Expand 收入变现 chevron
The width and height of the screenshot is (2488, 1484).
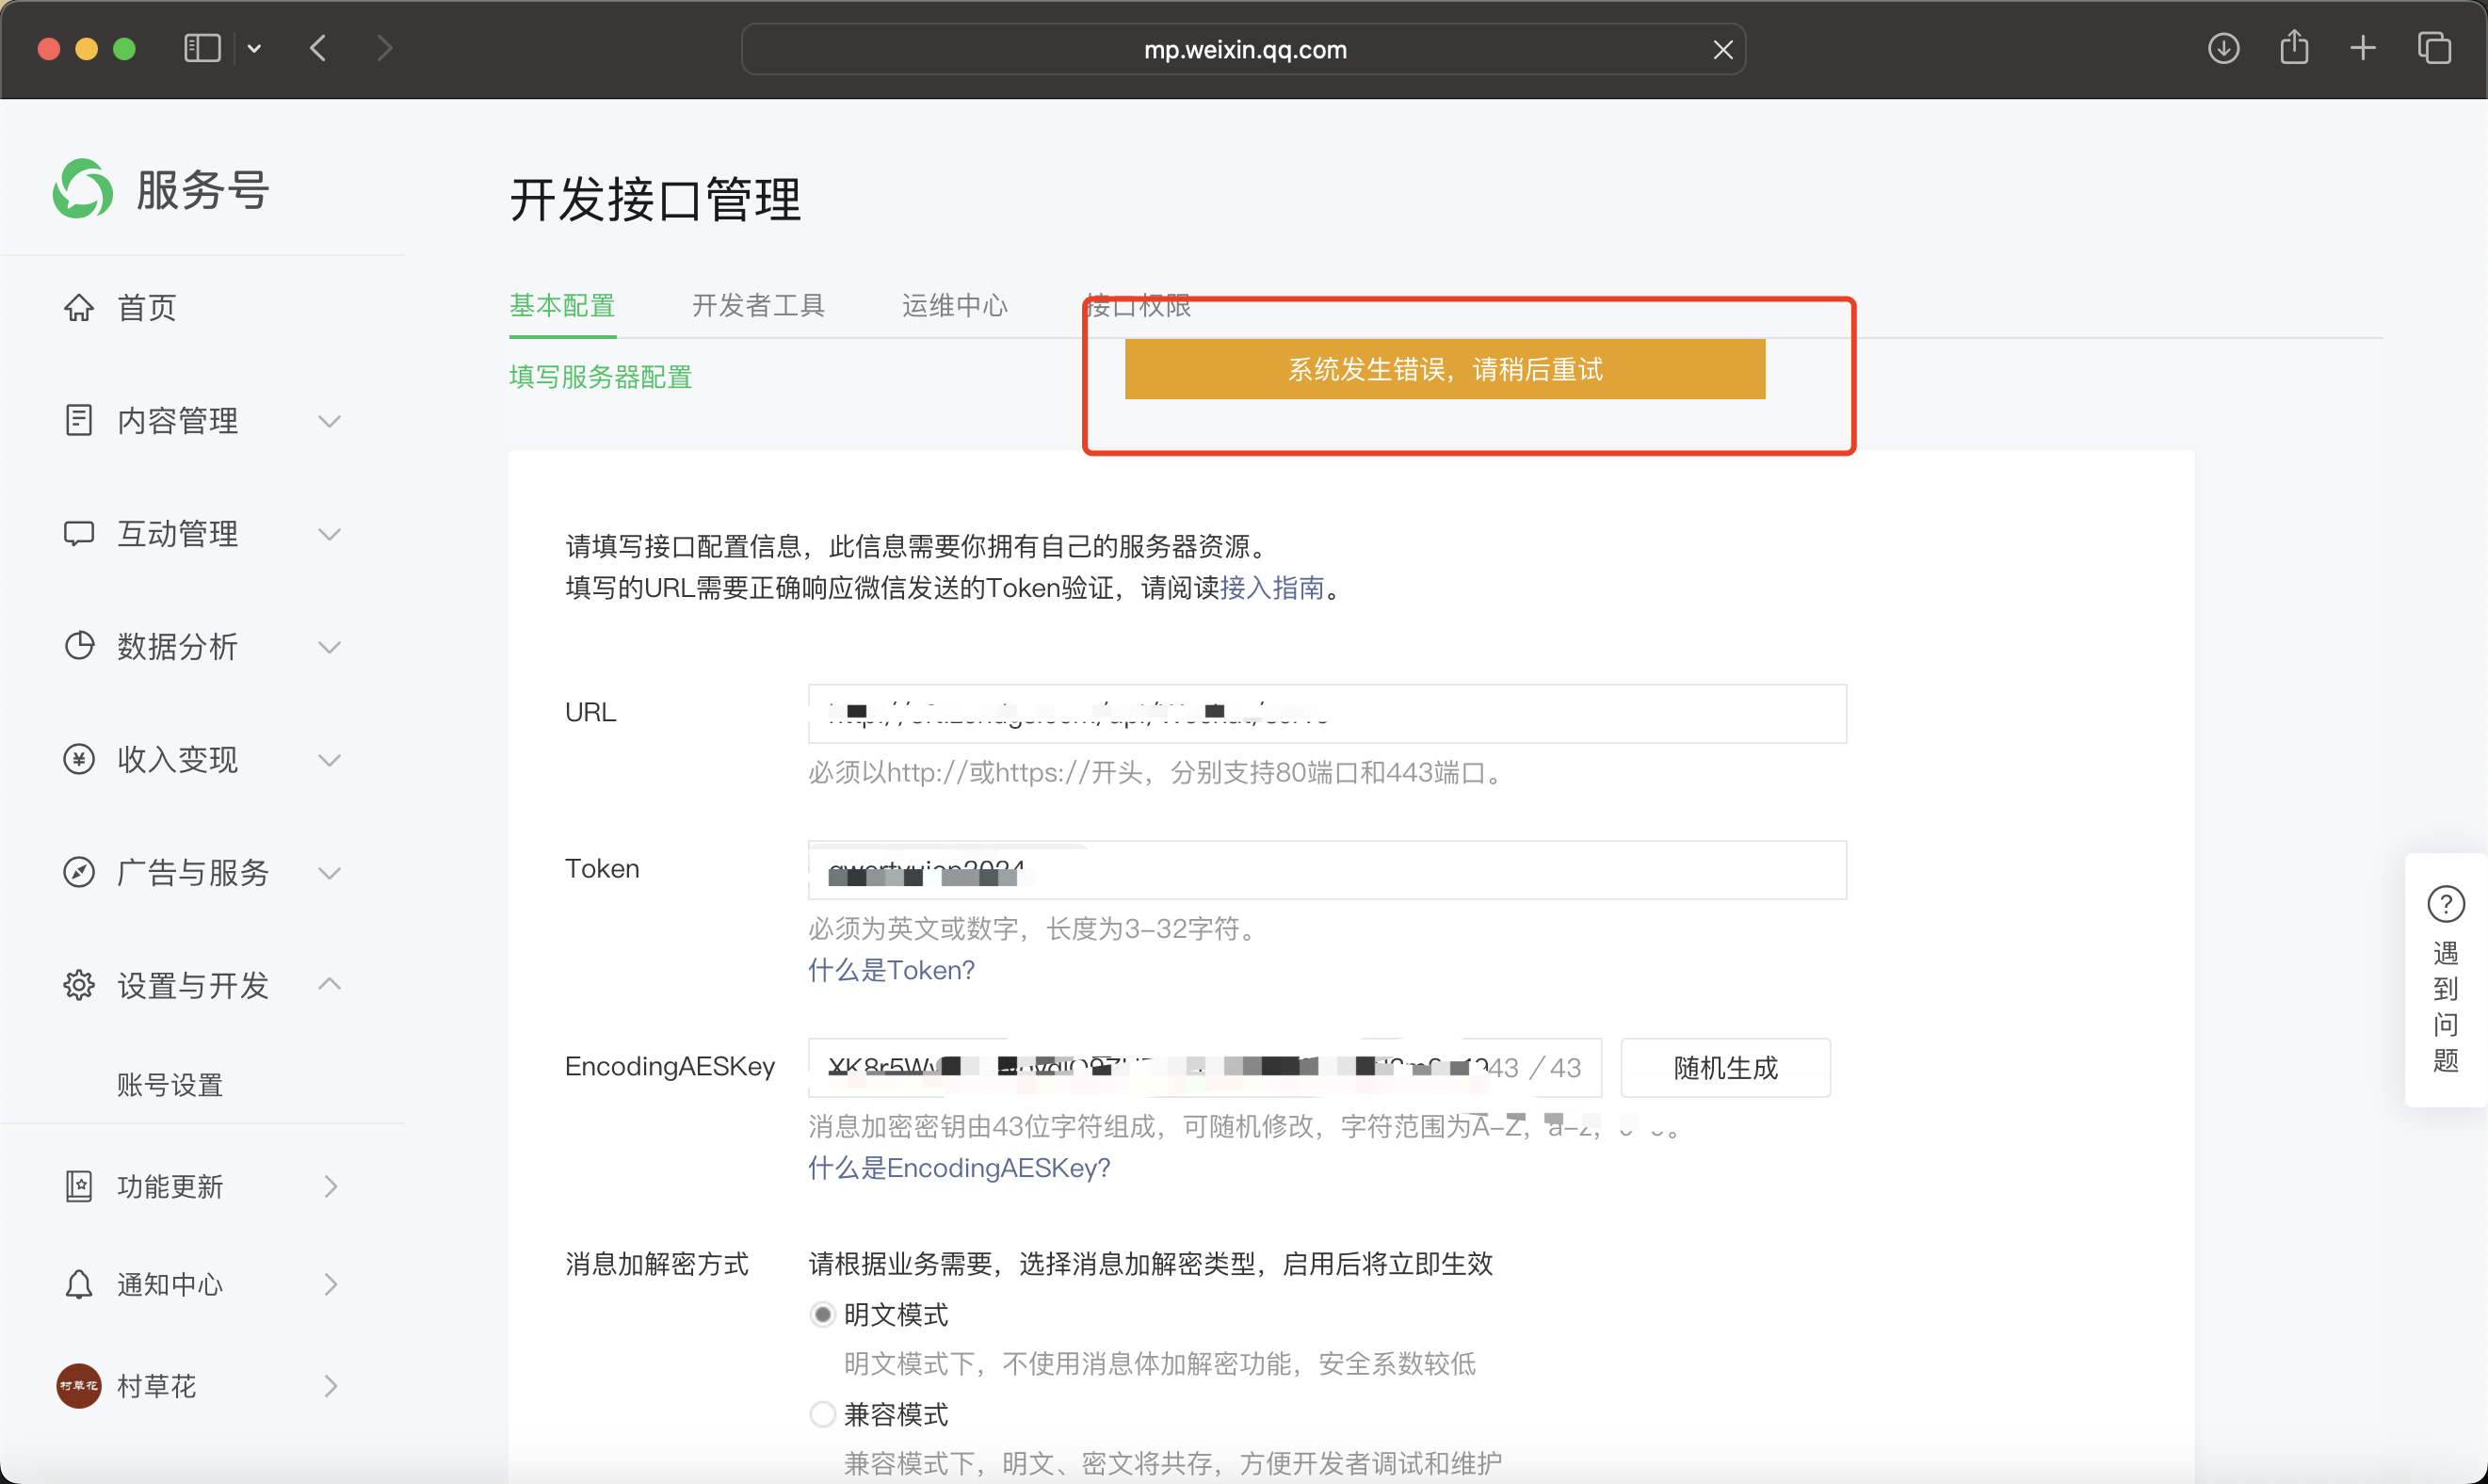330,760
